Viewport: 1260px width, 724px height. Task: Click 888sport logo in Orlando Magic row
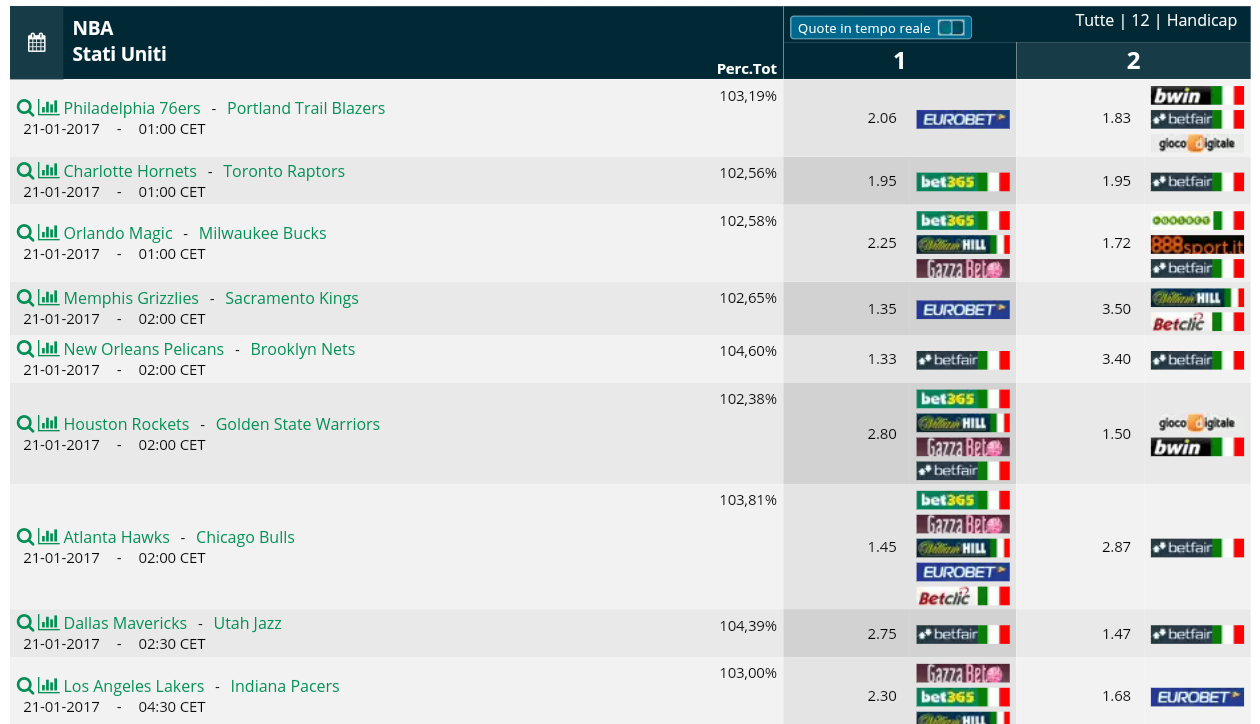tap(1197, 244)
